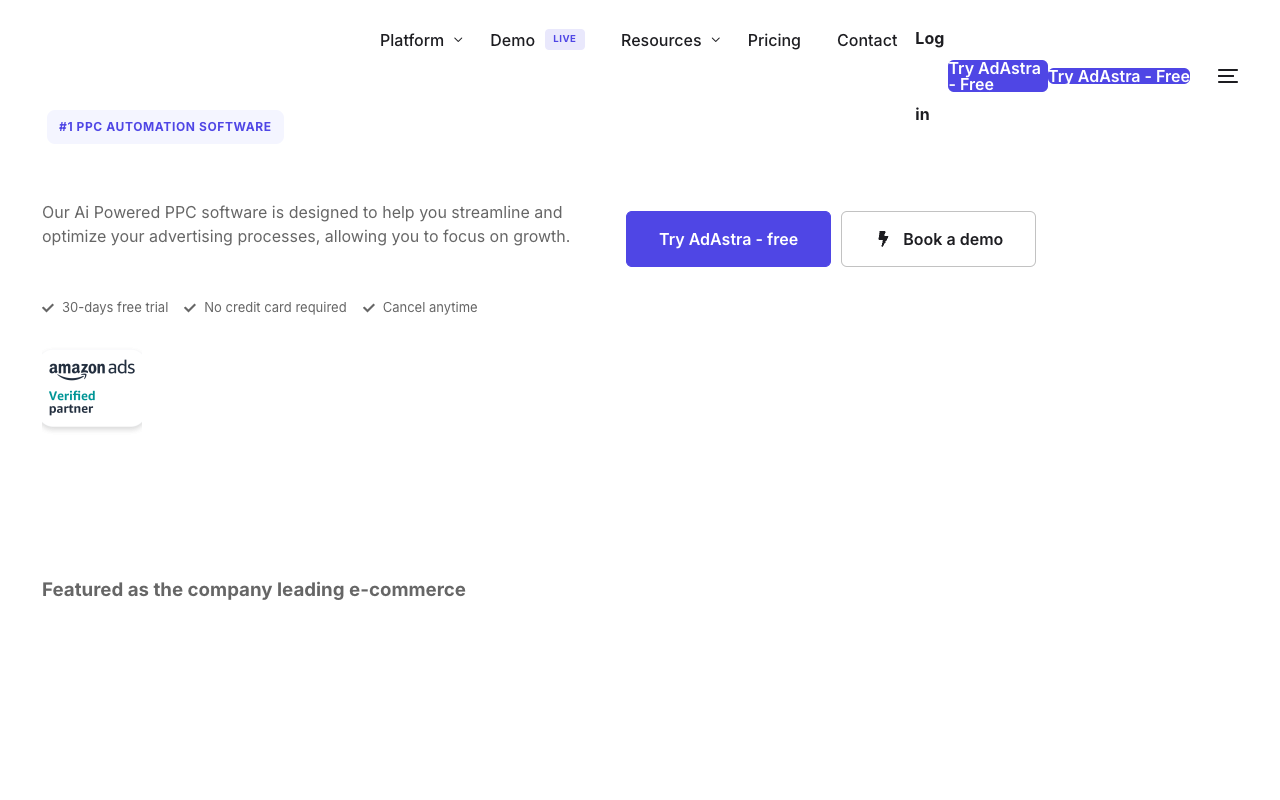
Task: Click the No credit card required text
Action: (275, 307)
